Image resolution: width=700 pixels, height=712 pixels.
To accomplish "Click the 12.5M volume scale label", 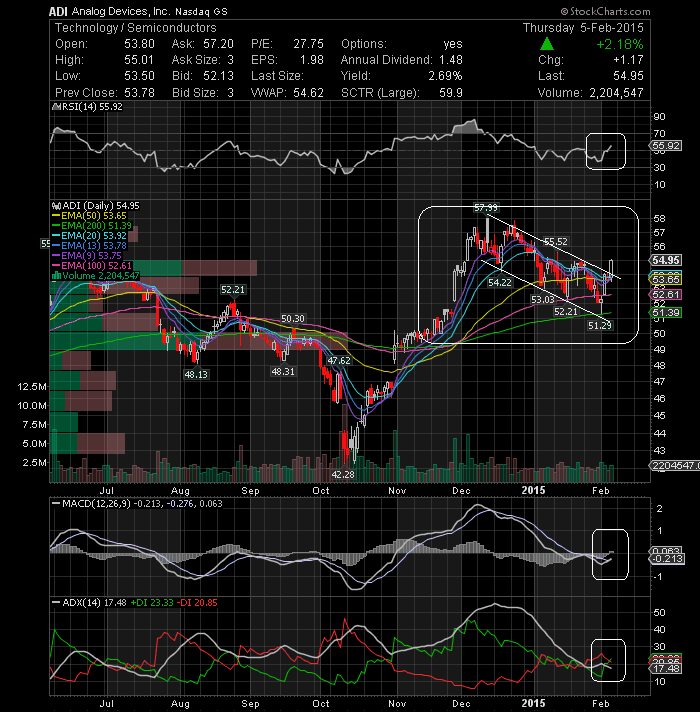I will coord(32,387).
